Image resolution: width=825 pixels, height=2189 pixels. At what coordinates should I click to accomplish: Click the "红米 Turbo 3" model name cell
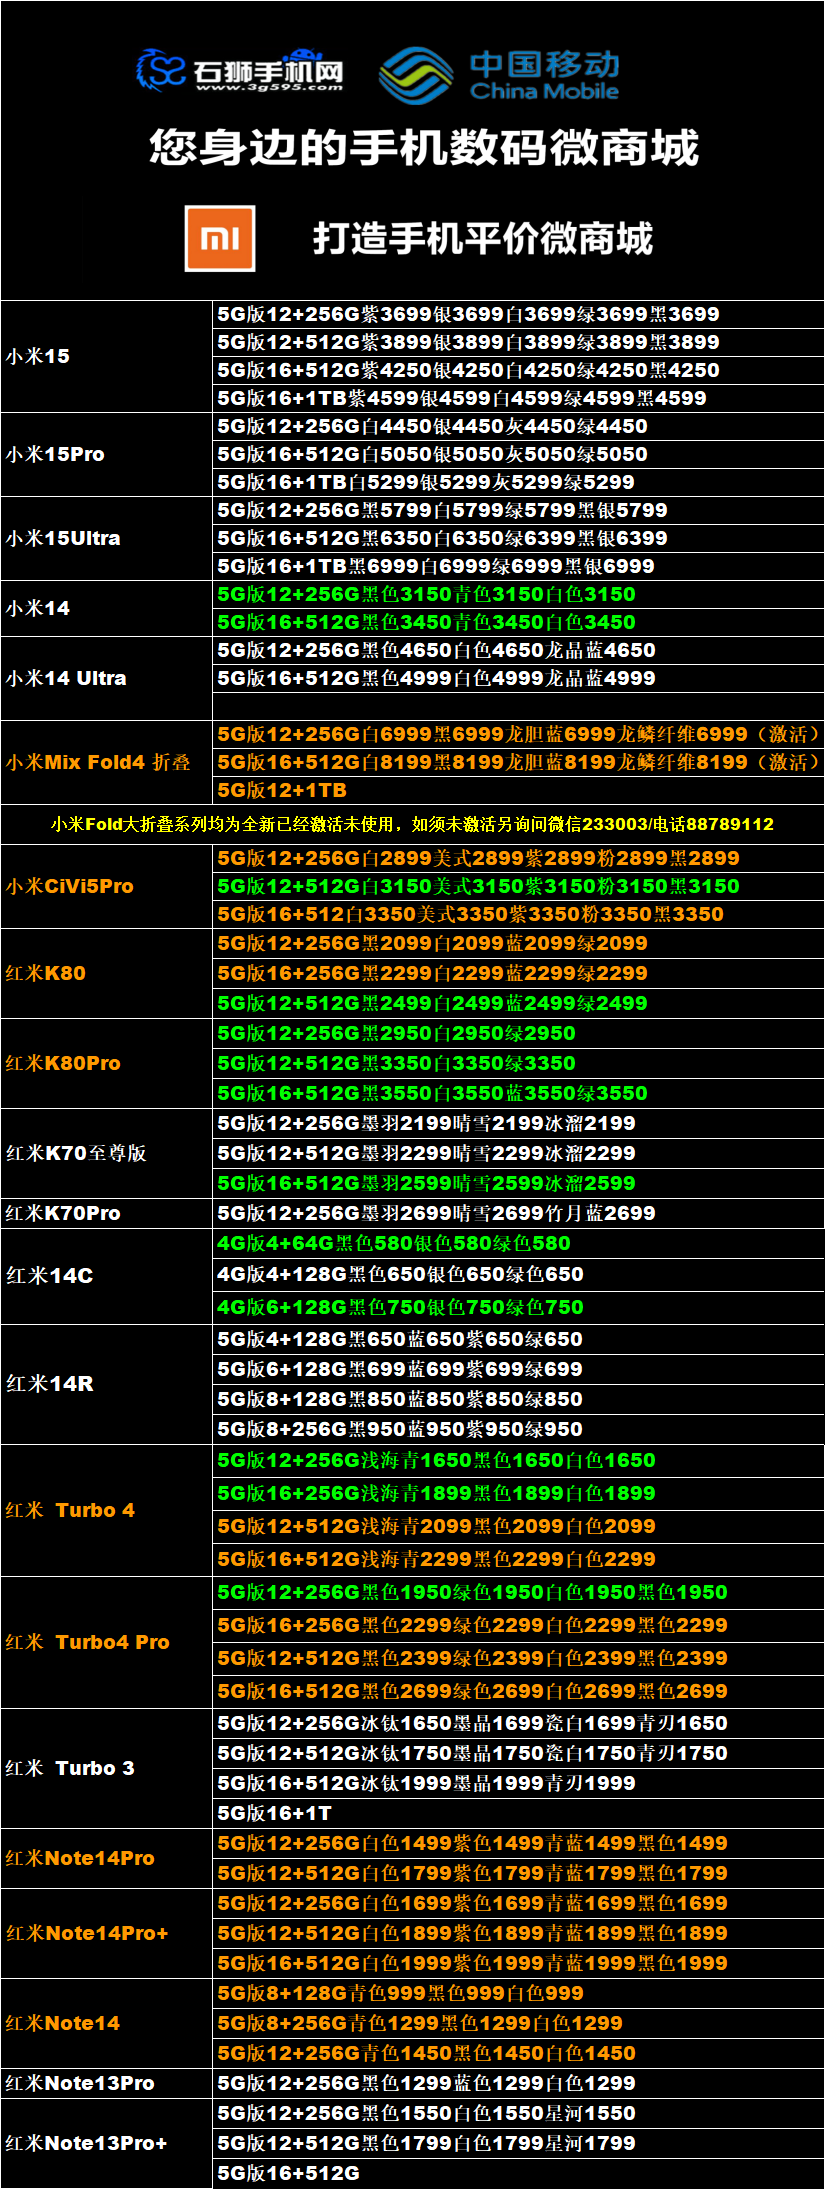point(107,1768)
